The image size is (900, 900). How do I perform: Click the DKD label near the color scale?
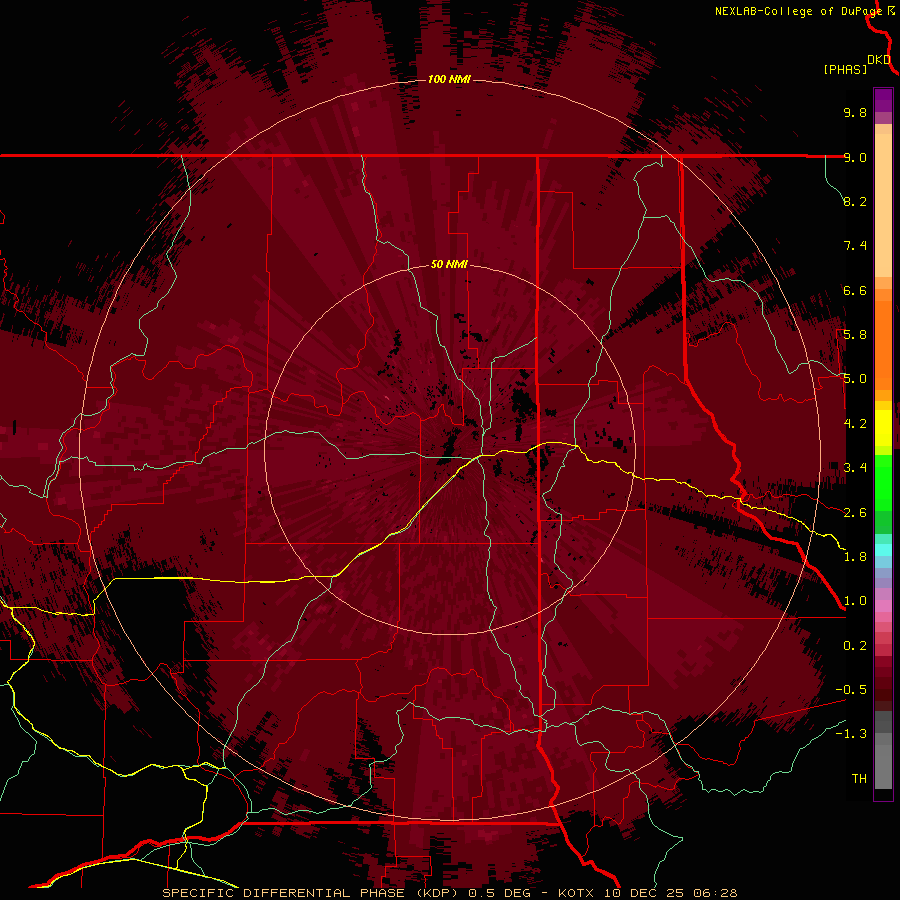tap(879, 60)
